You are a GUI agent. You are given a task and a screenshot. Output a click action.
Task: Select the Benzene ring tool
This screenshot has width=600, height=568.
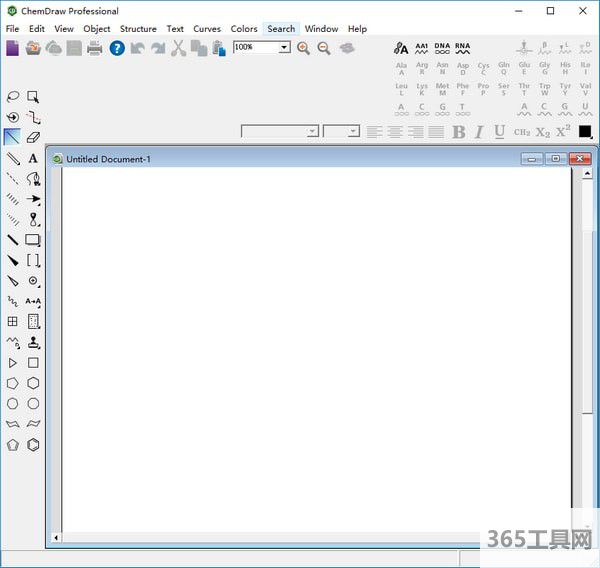[33, 445]
